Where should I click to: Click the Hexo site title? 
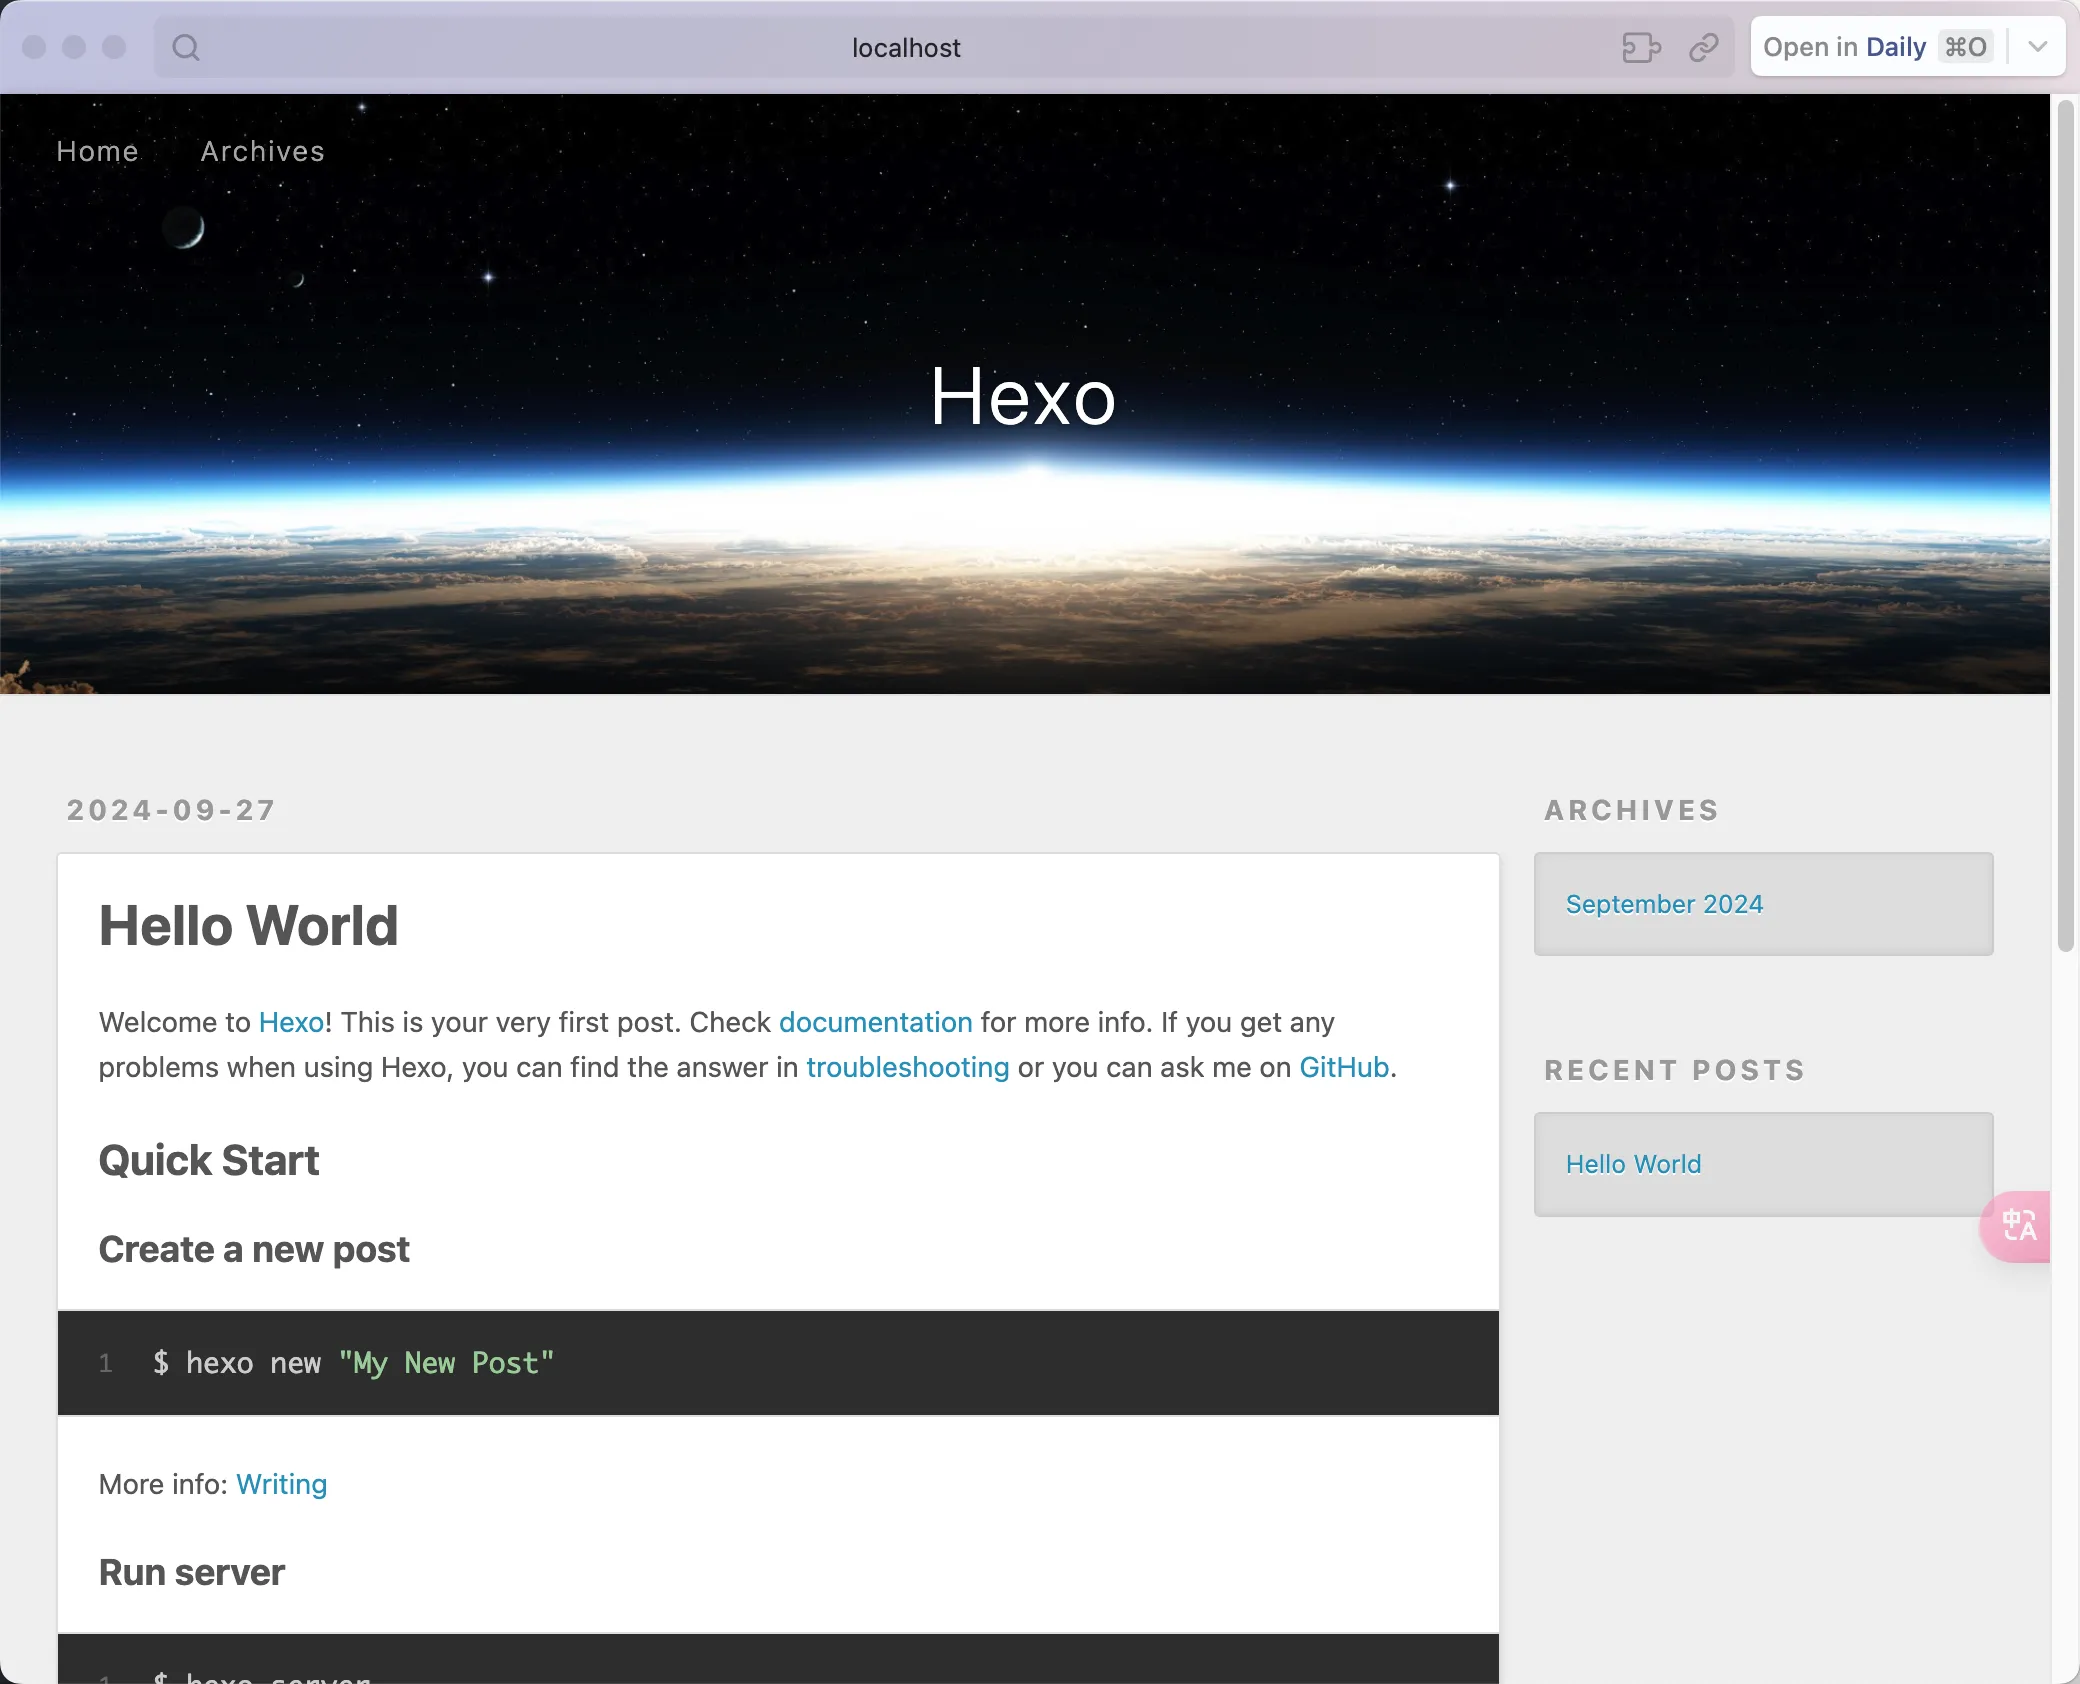[1023, 397]
